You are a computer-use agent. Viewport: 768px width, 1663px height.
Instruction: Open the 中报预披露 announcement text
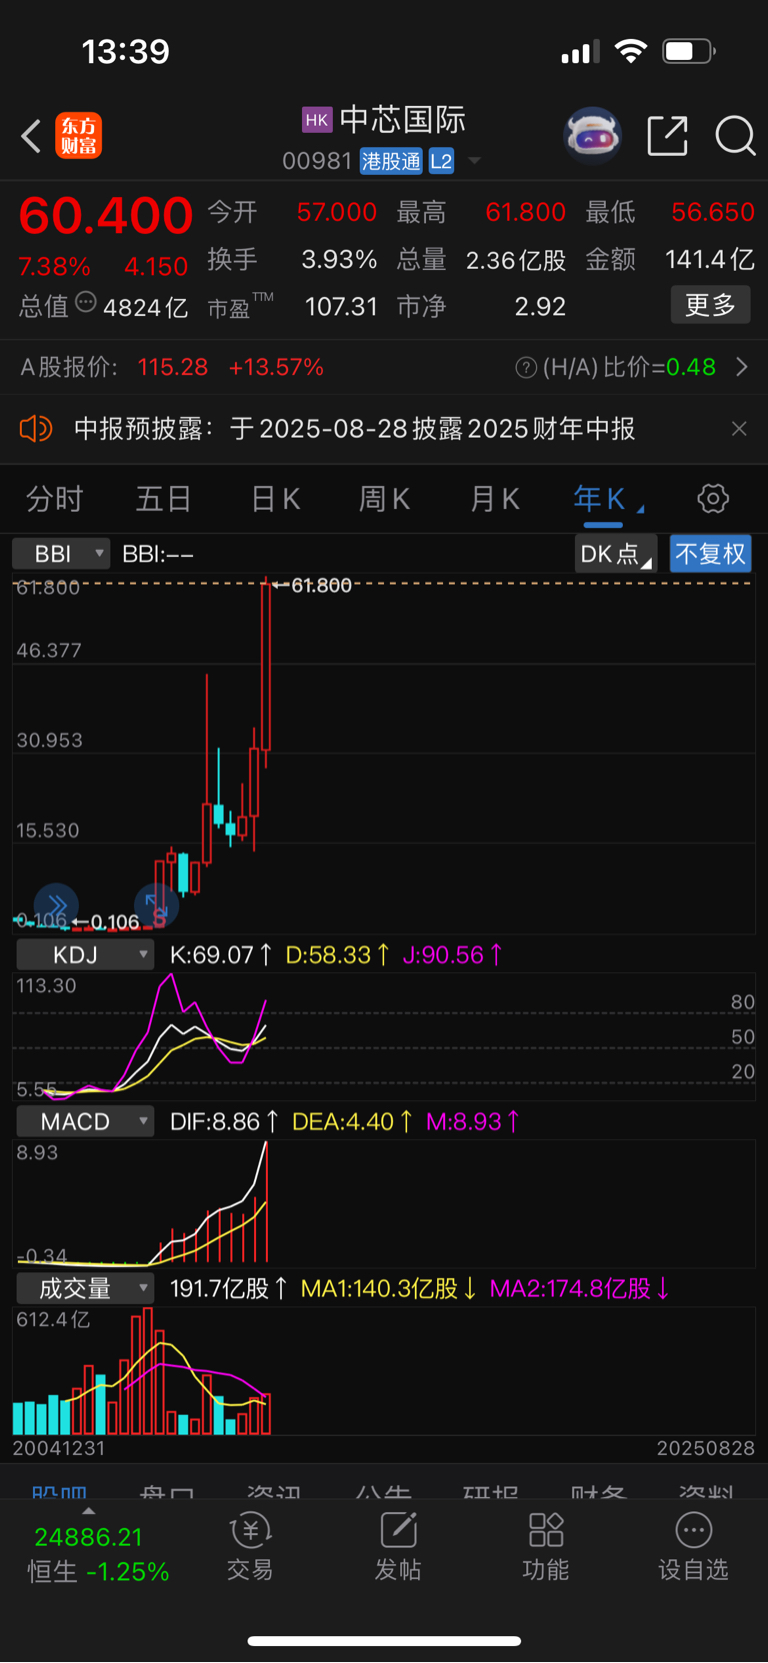355,429
